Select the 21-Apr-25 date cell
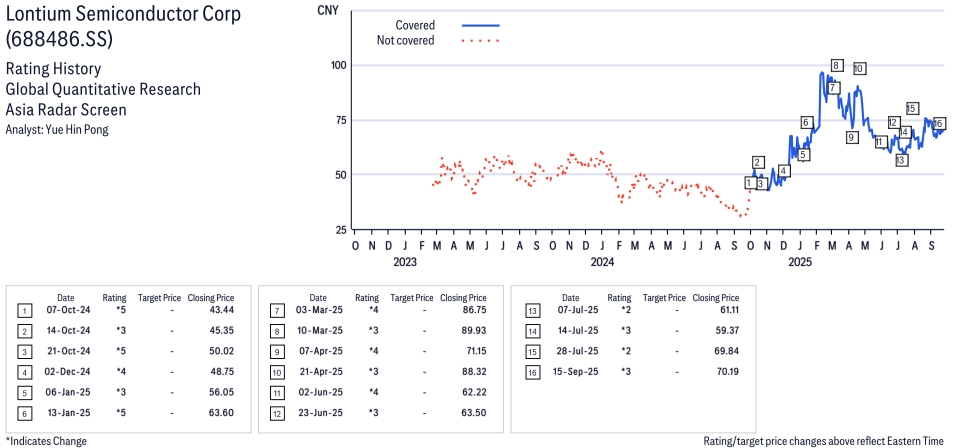 [x=319, y=371]
